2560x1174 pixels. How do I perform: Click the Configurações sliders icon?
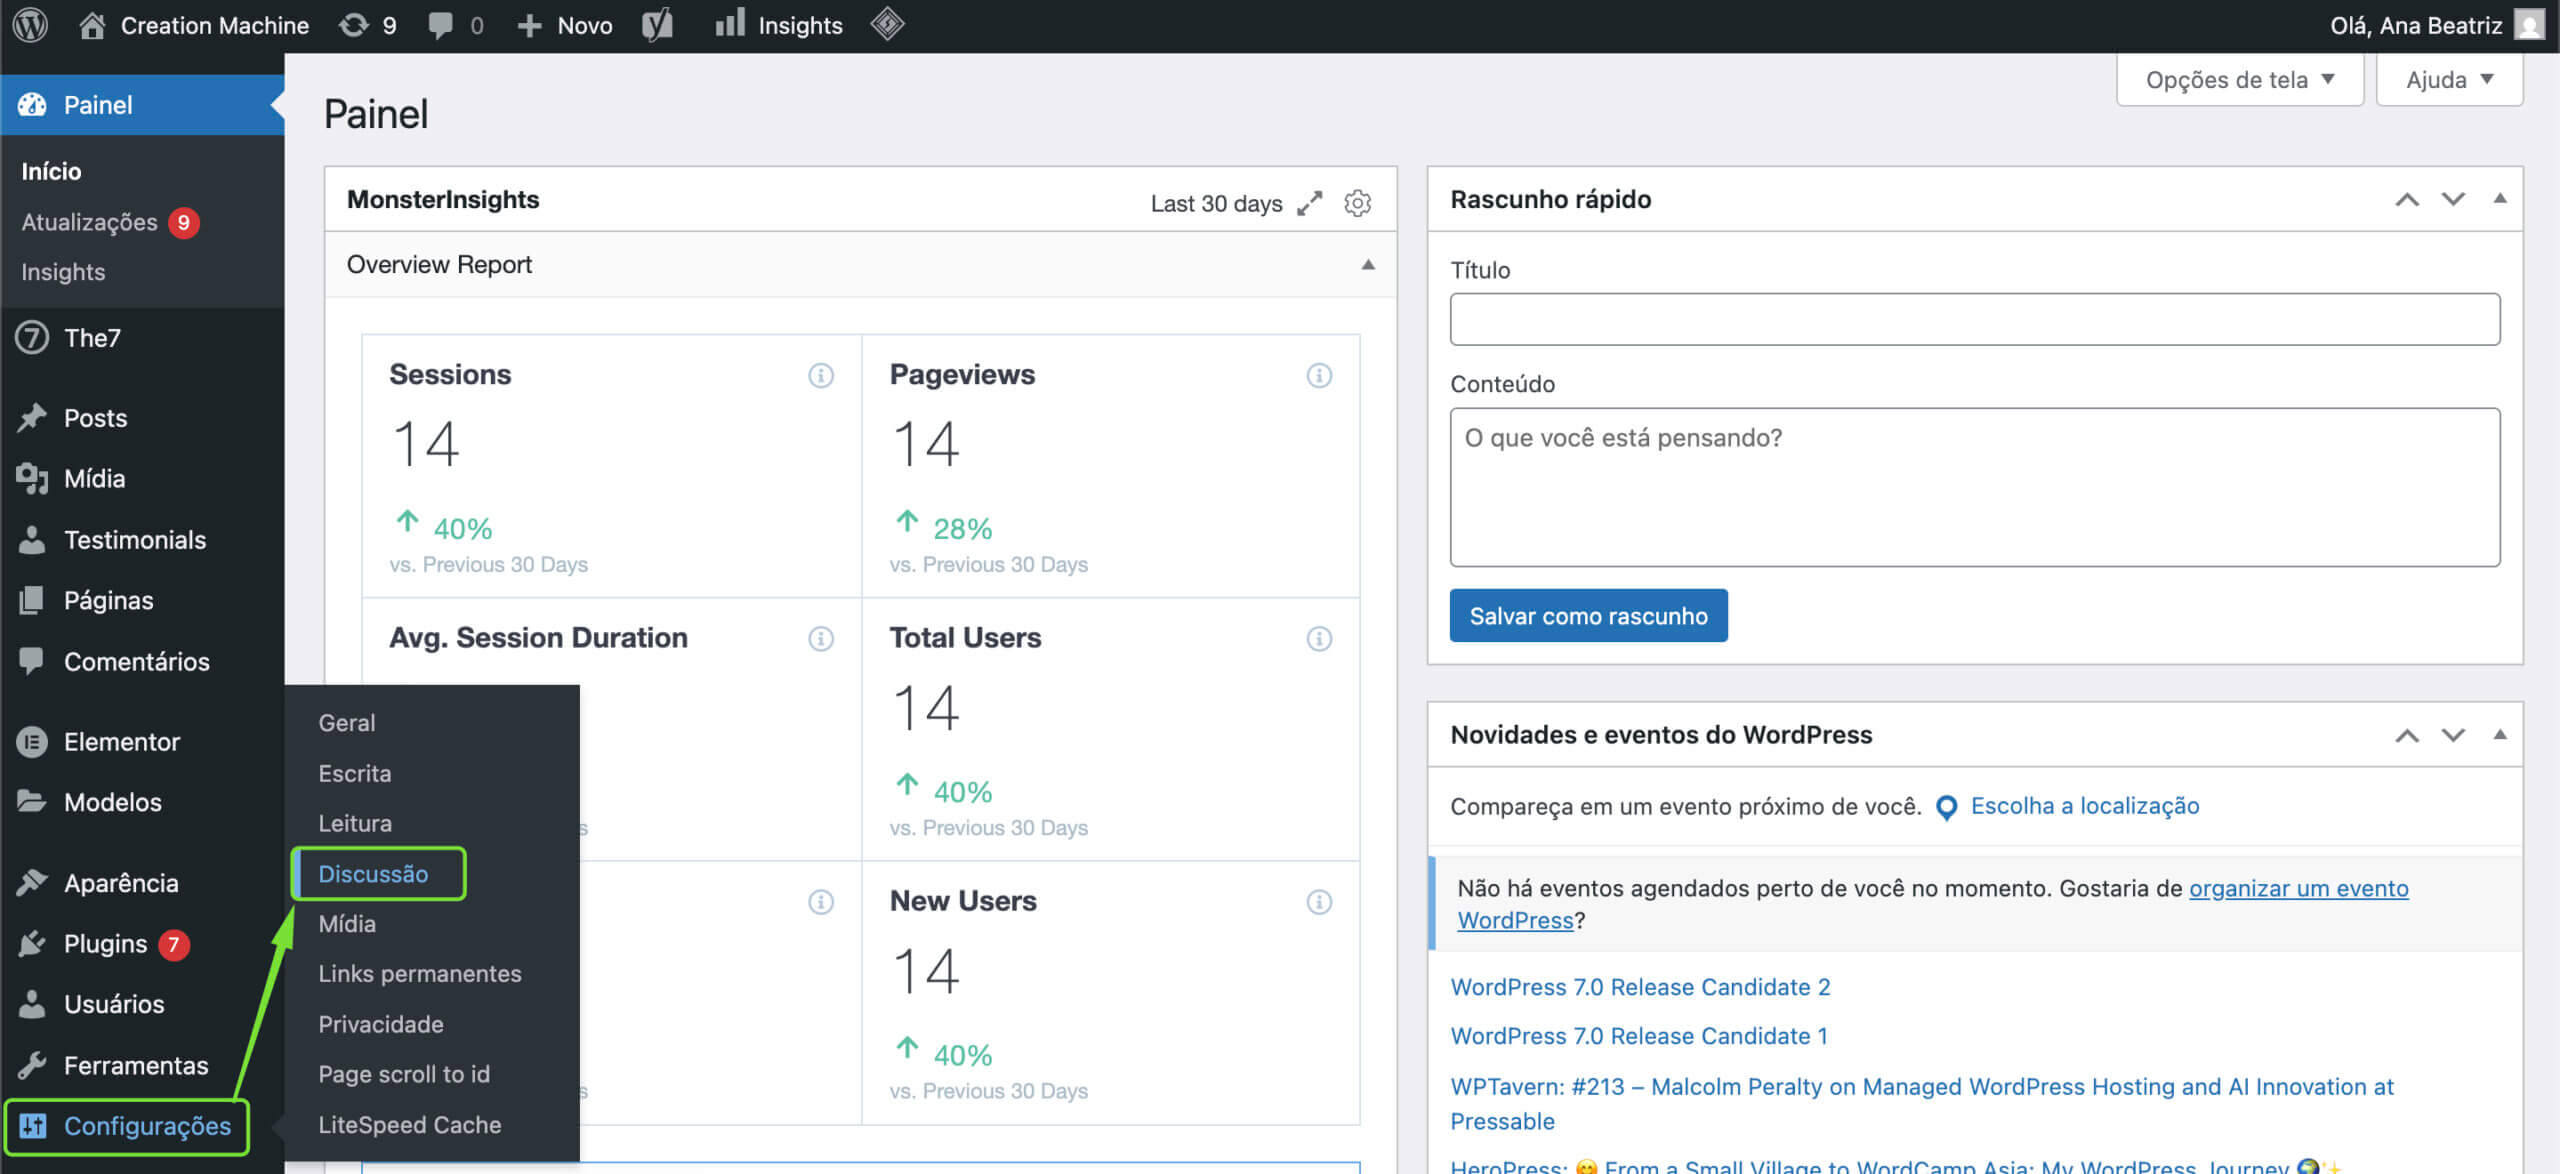coord(32,1126)
